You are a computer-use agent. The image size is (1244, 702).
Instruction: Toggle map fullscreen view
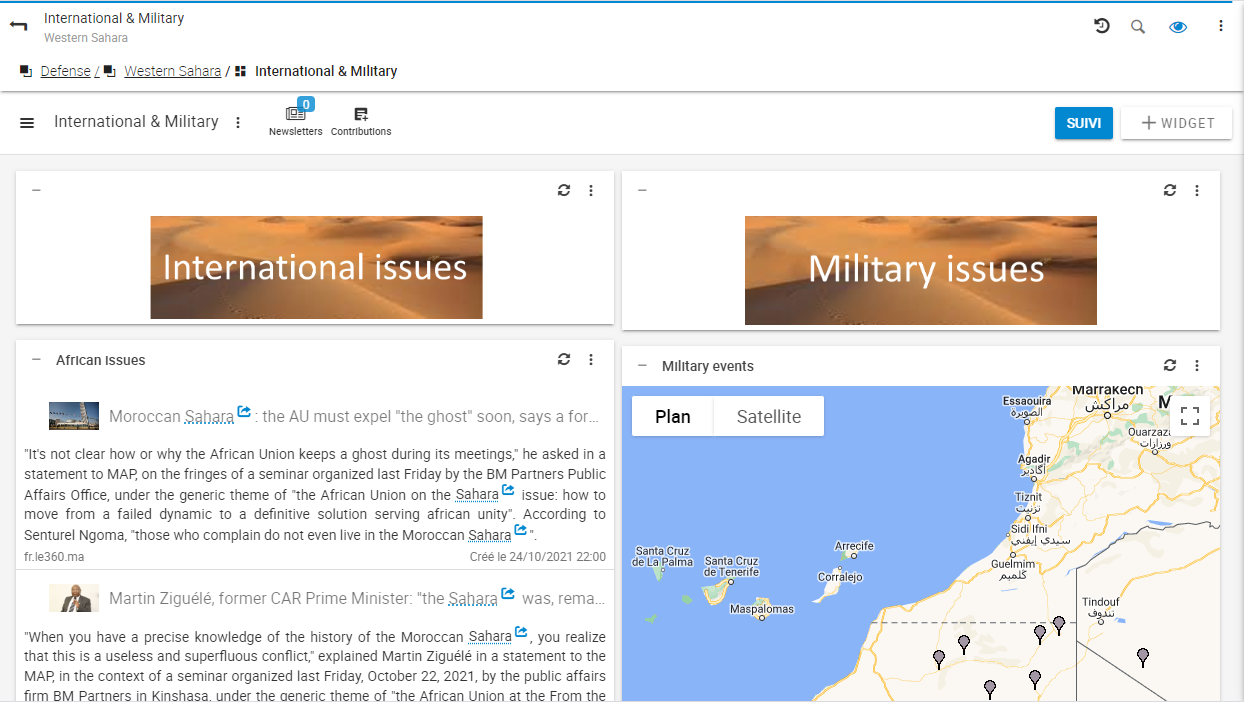point(1190,416)
